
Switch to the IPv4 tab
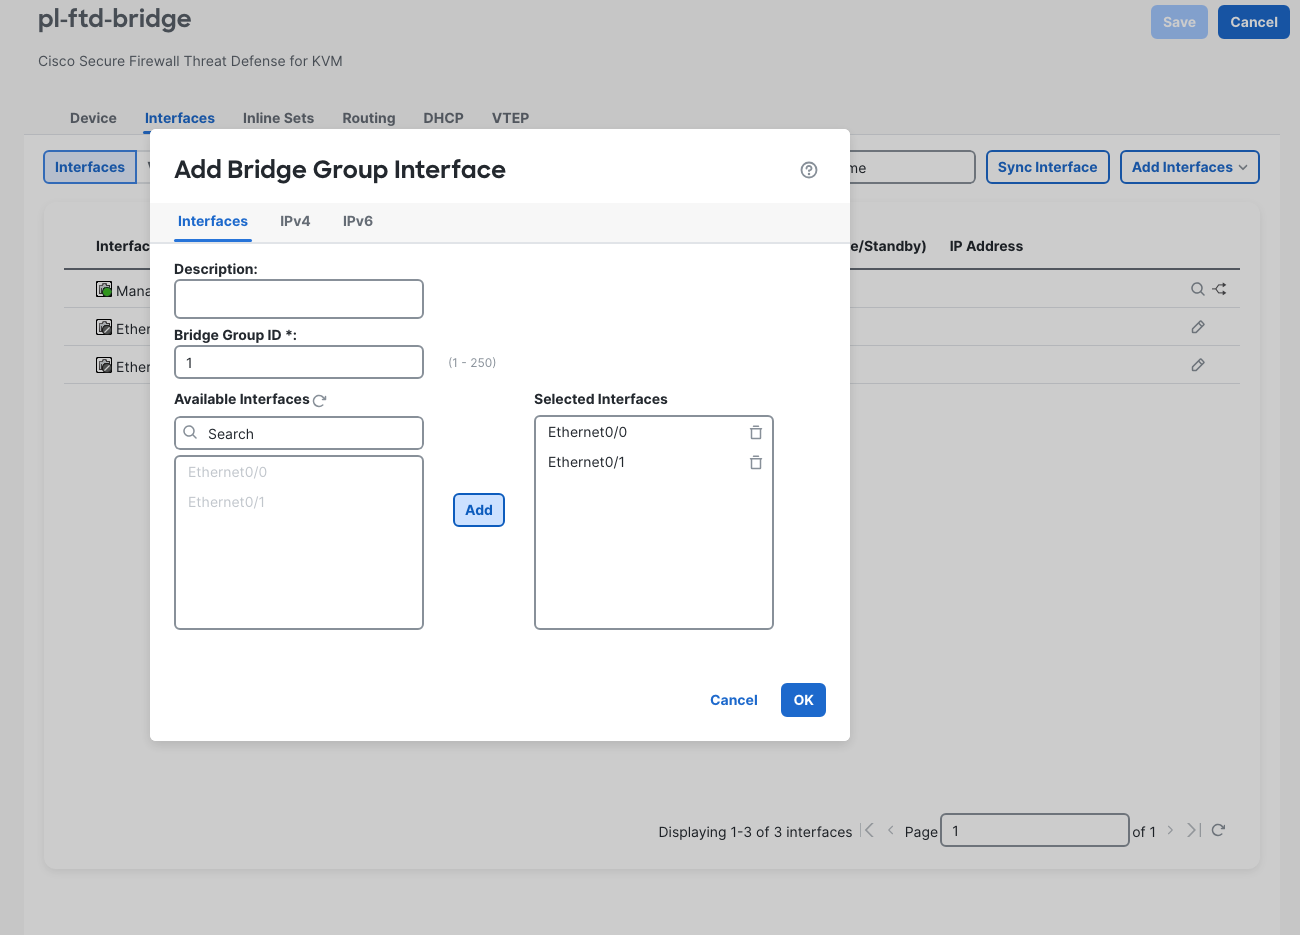point(295,221)
